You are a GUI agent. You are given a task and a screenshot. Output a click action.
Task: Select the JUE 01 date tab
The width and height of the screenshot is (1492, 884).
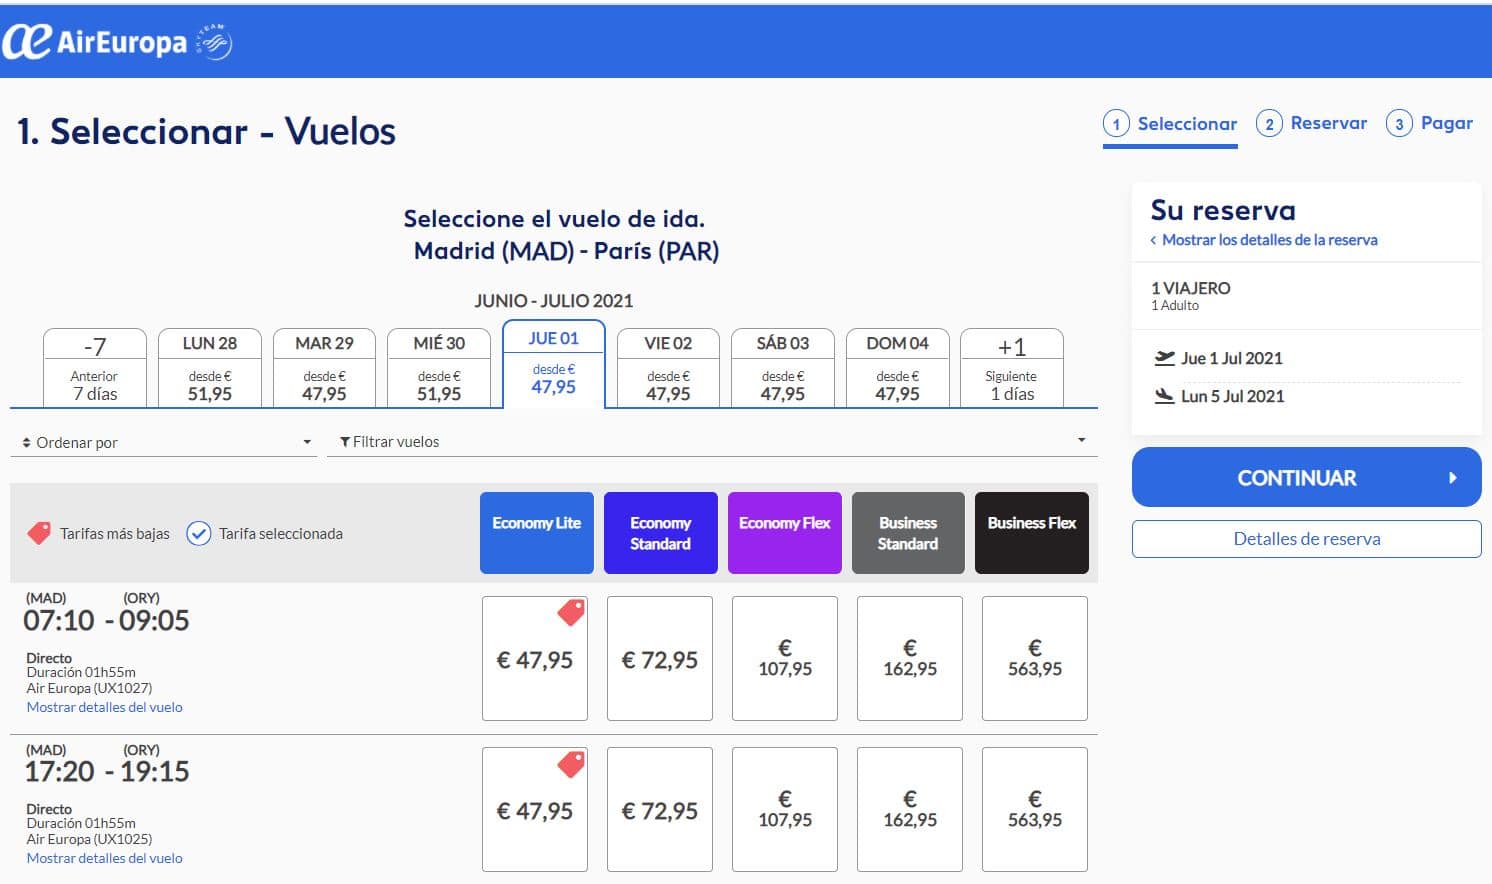pos(554,364)
